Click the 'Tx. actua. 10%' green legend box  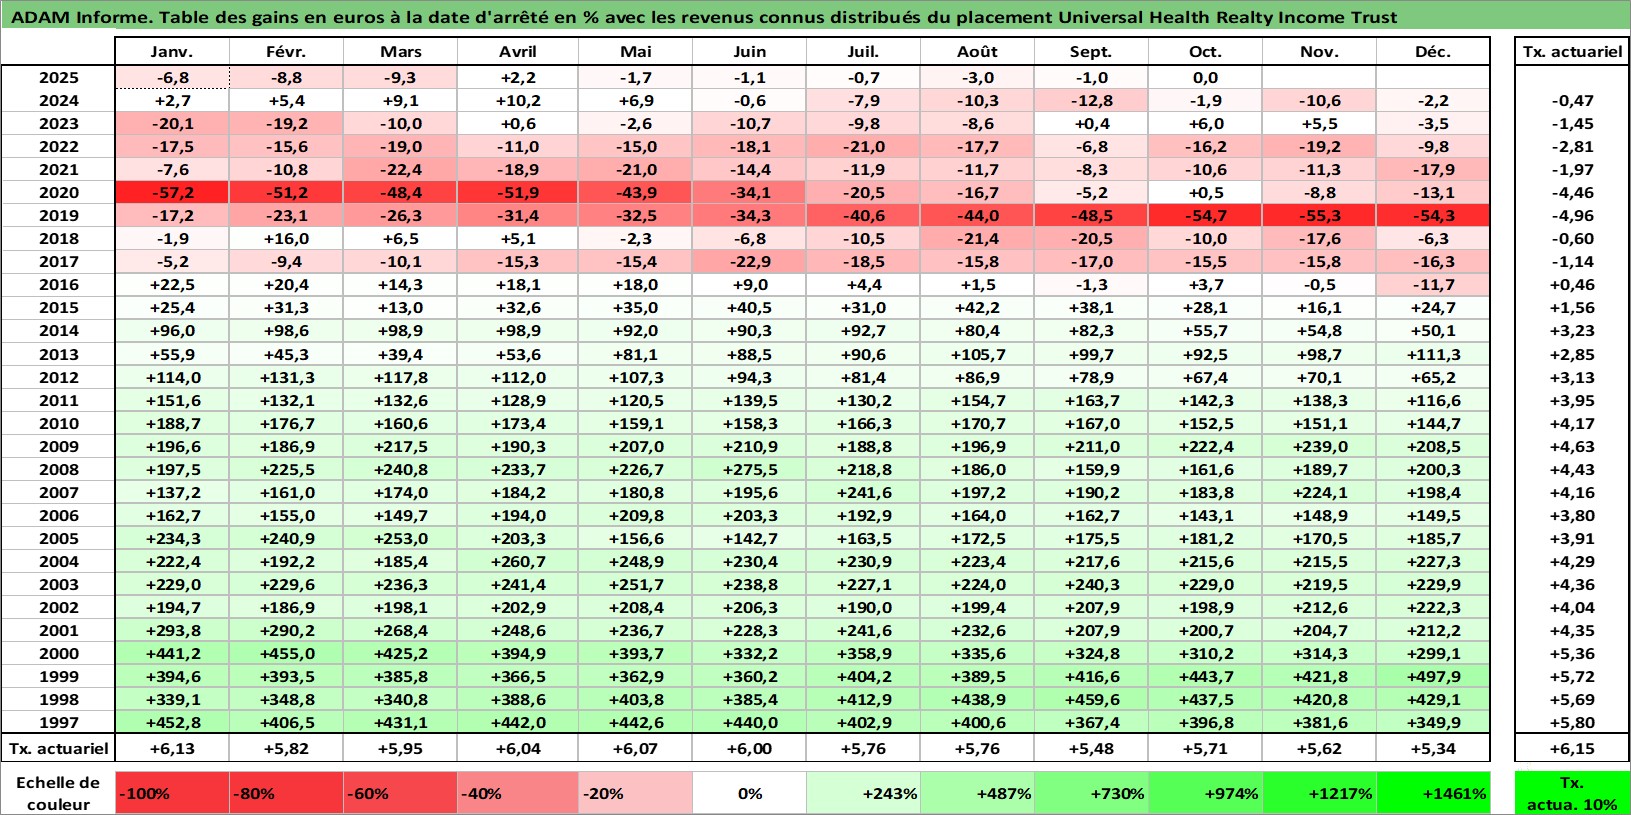1572,793
